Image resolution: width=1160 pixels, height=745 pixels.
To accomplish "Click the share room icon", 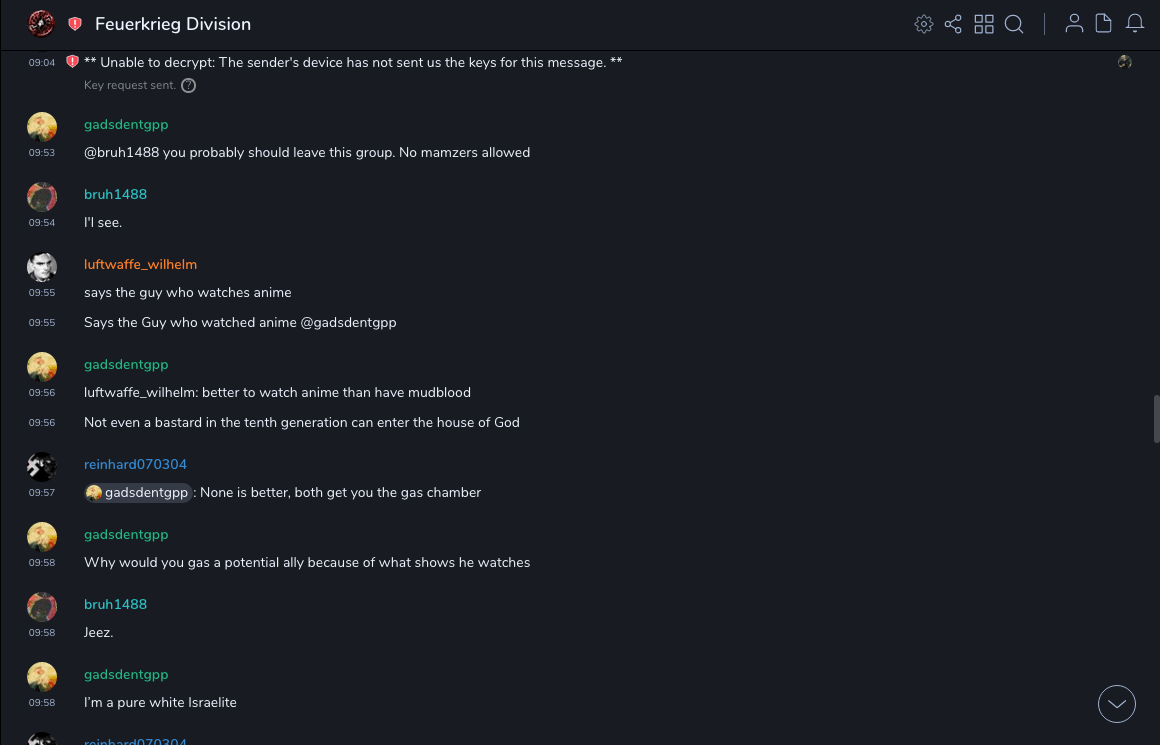I will (x=953, y=24).
